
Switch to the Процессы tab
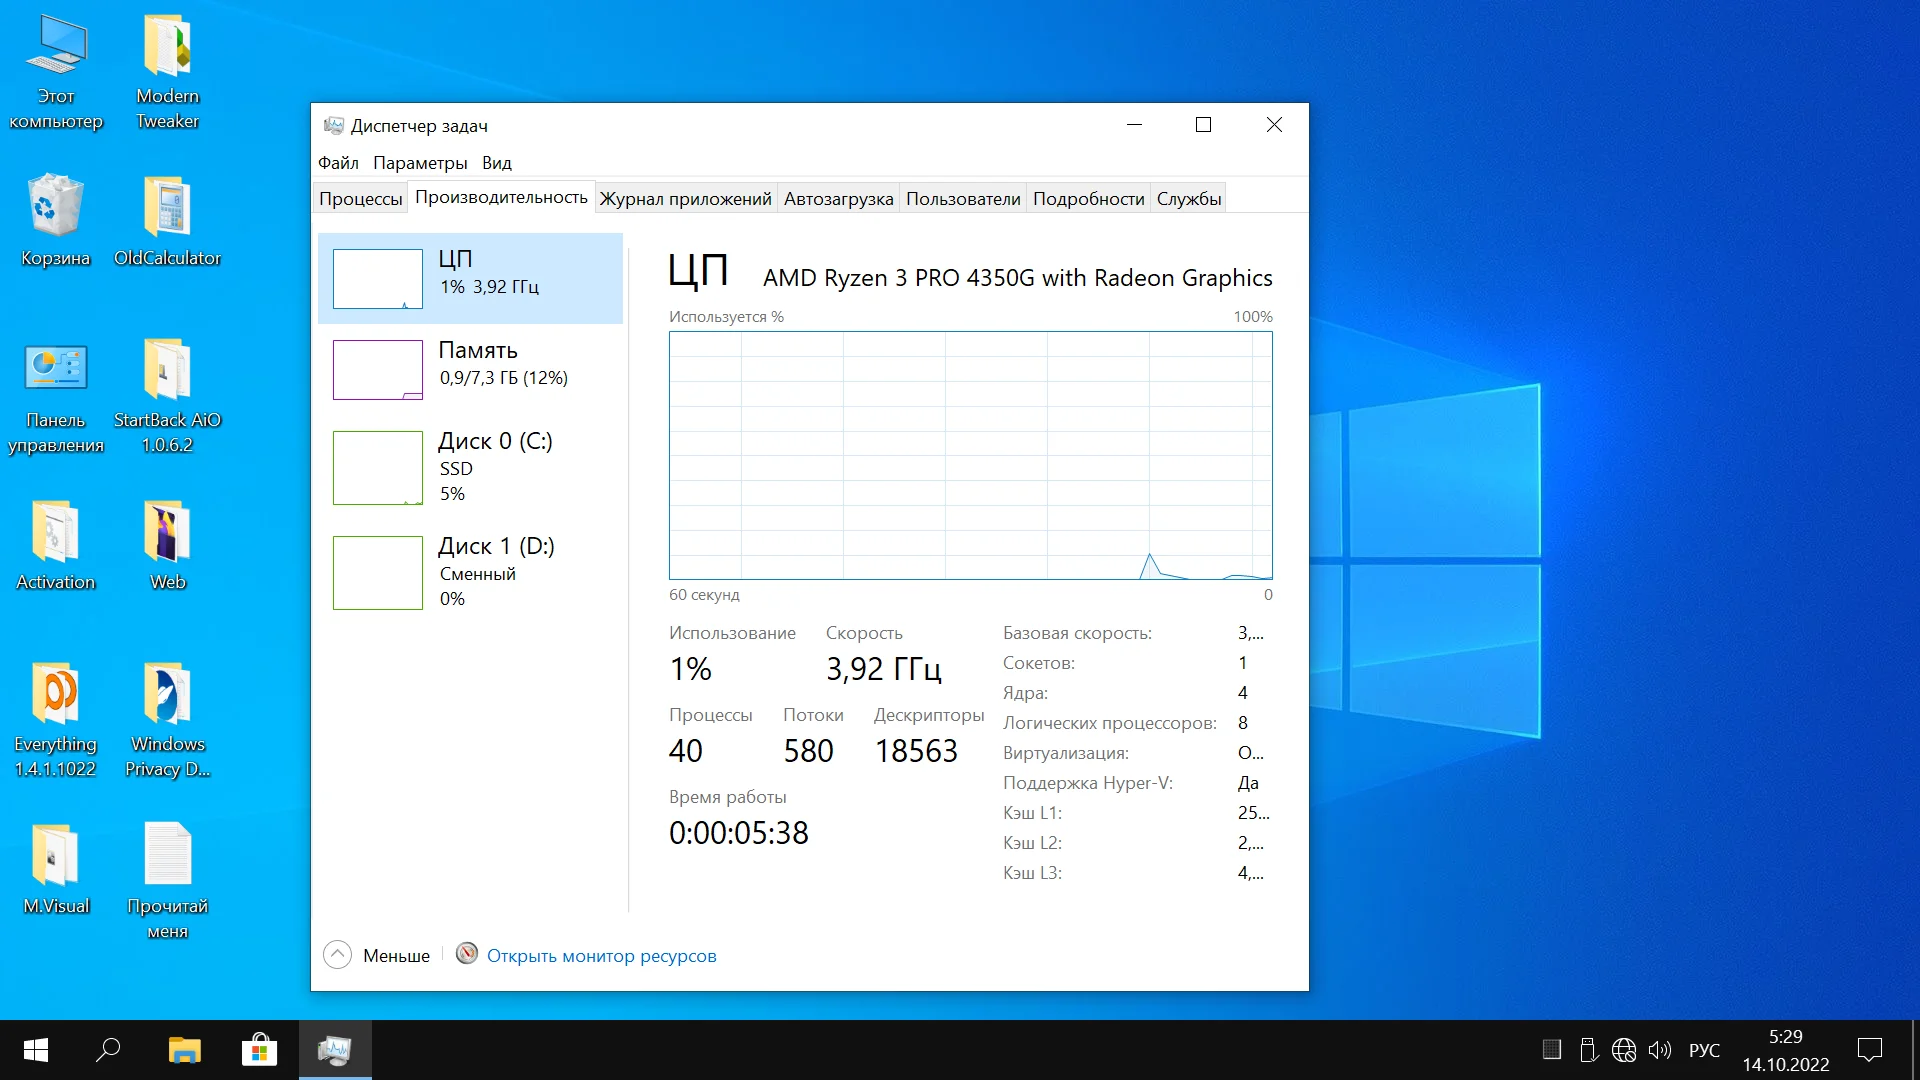(360, 199)
